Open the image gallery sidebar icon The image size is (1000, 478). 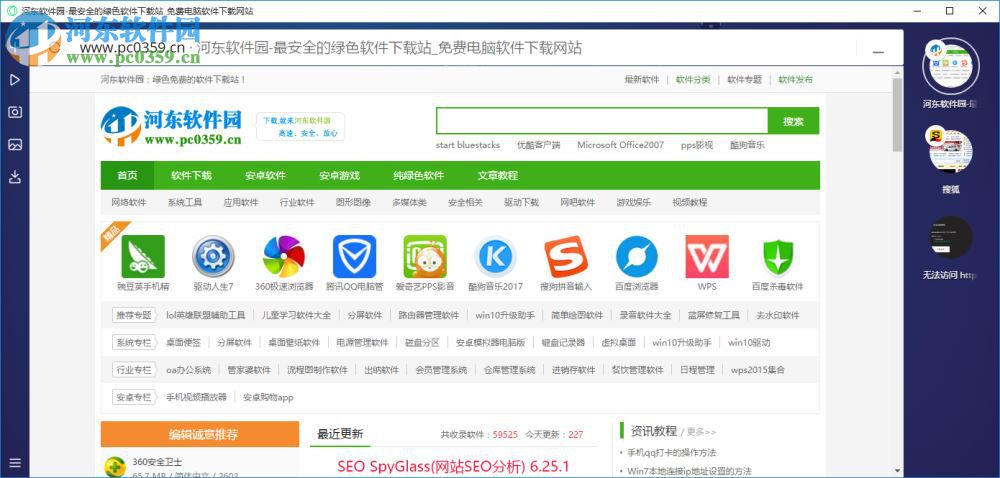(x=15, y=145)
